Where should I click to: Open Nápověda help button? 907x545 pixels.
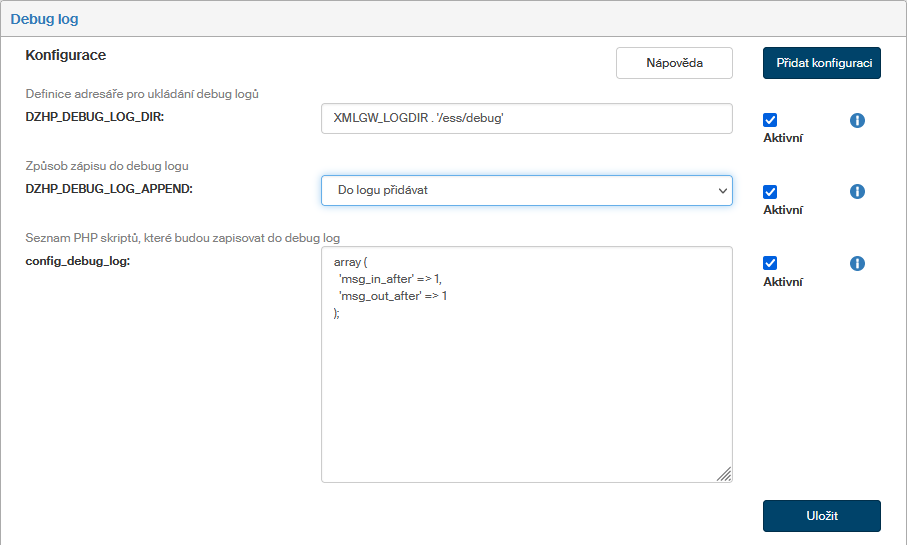click(x=674, y=63)
